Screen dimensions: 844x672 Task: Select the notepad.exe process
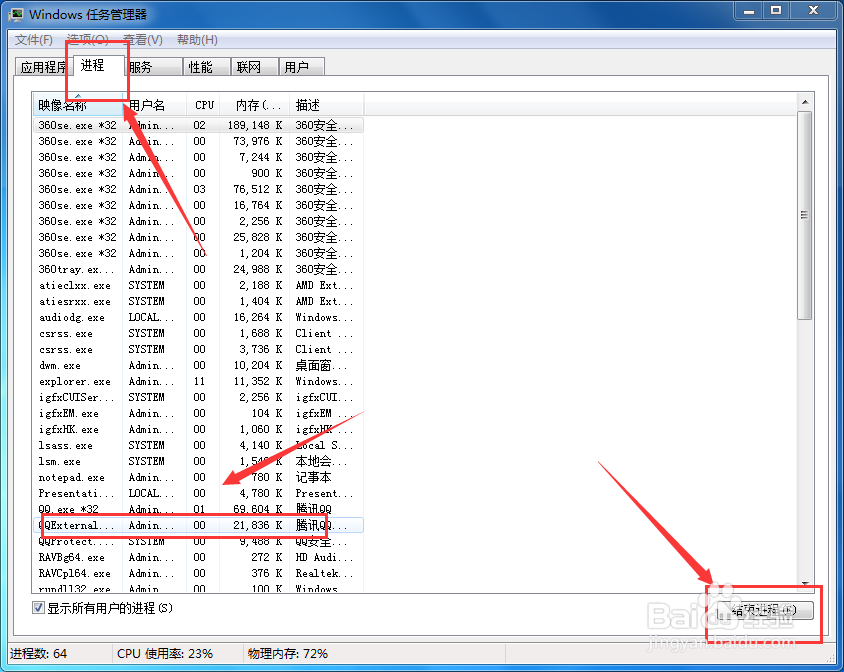[x=198, y=477]
